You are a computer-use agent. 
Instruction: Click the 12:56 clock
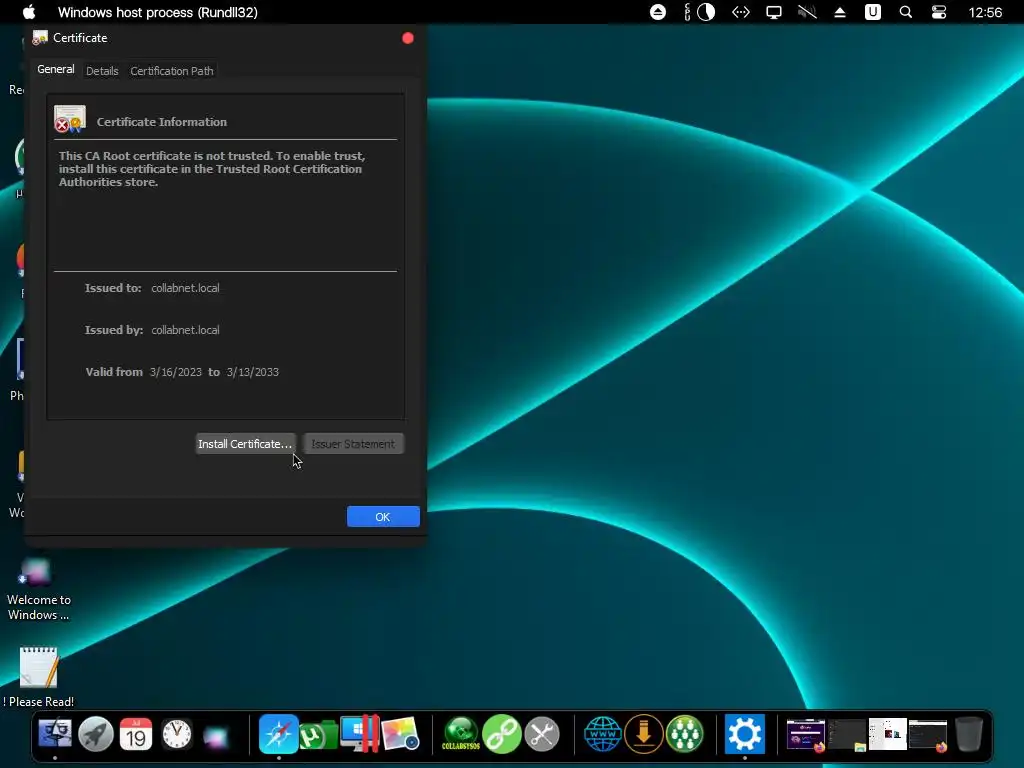[x=985, y=12]
